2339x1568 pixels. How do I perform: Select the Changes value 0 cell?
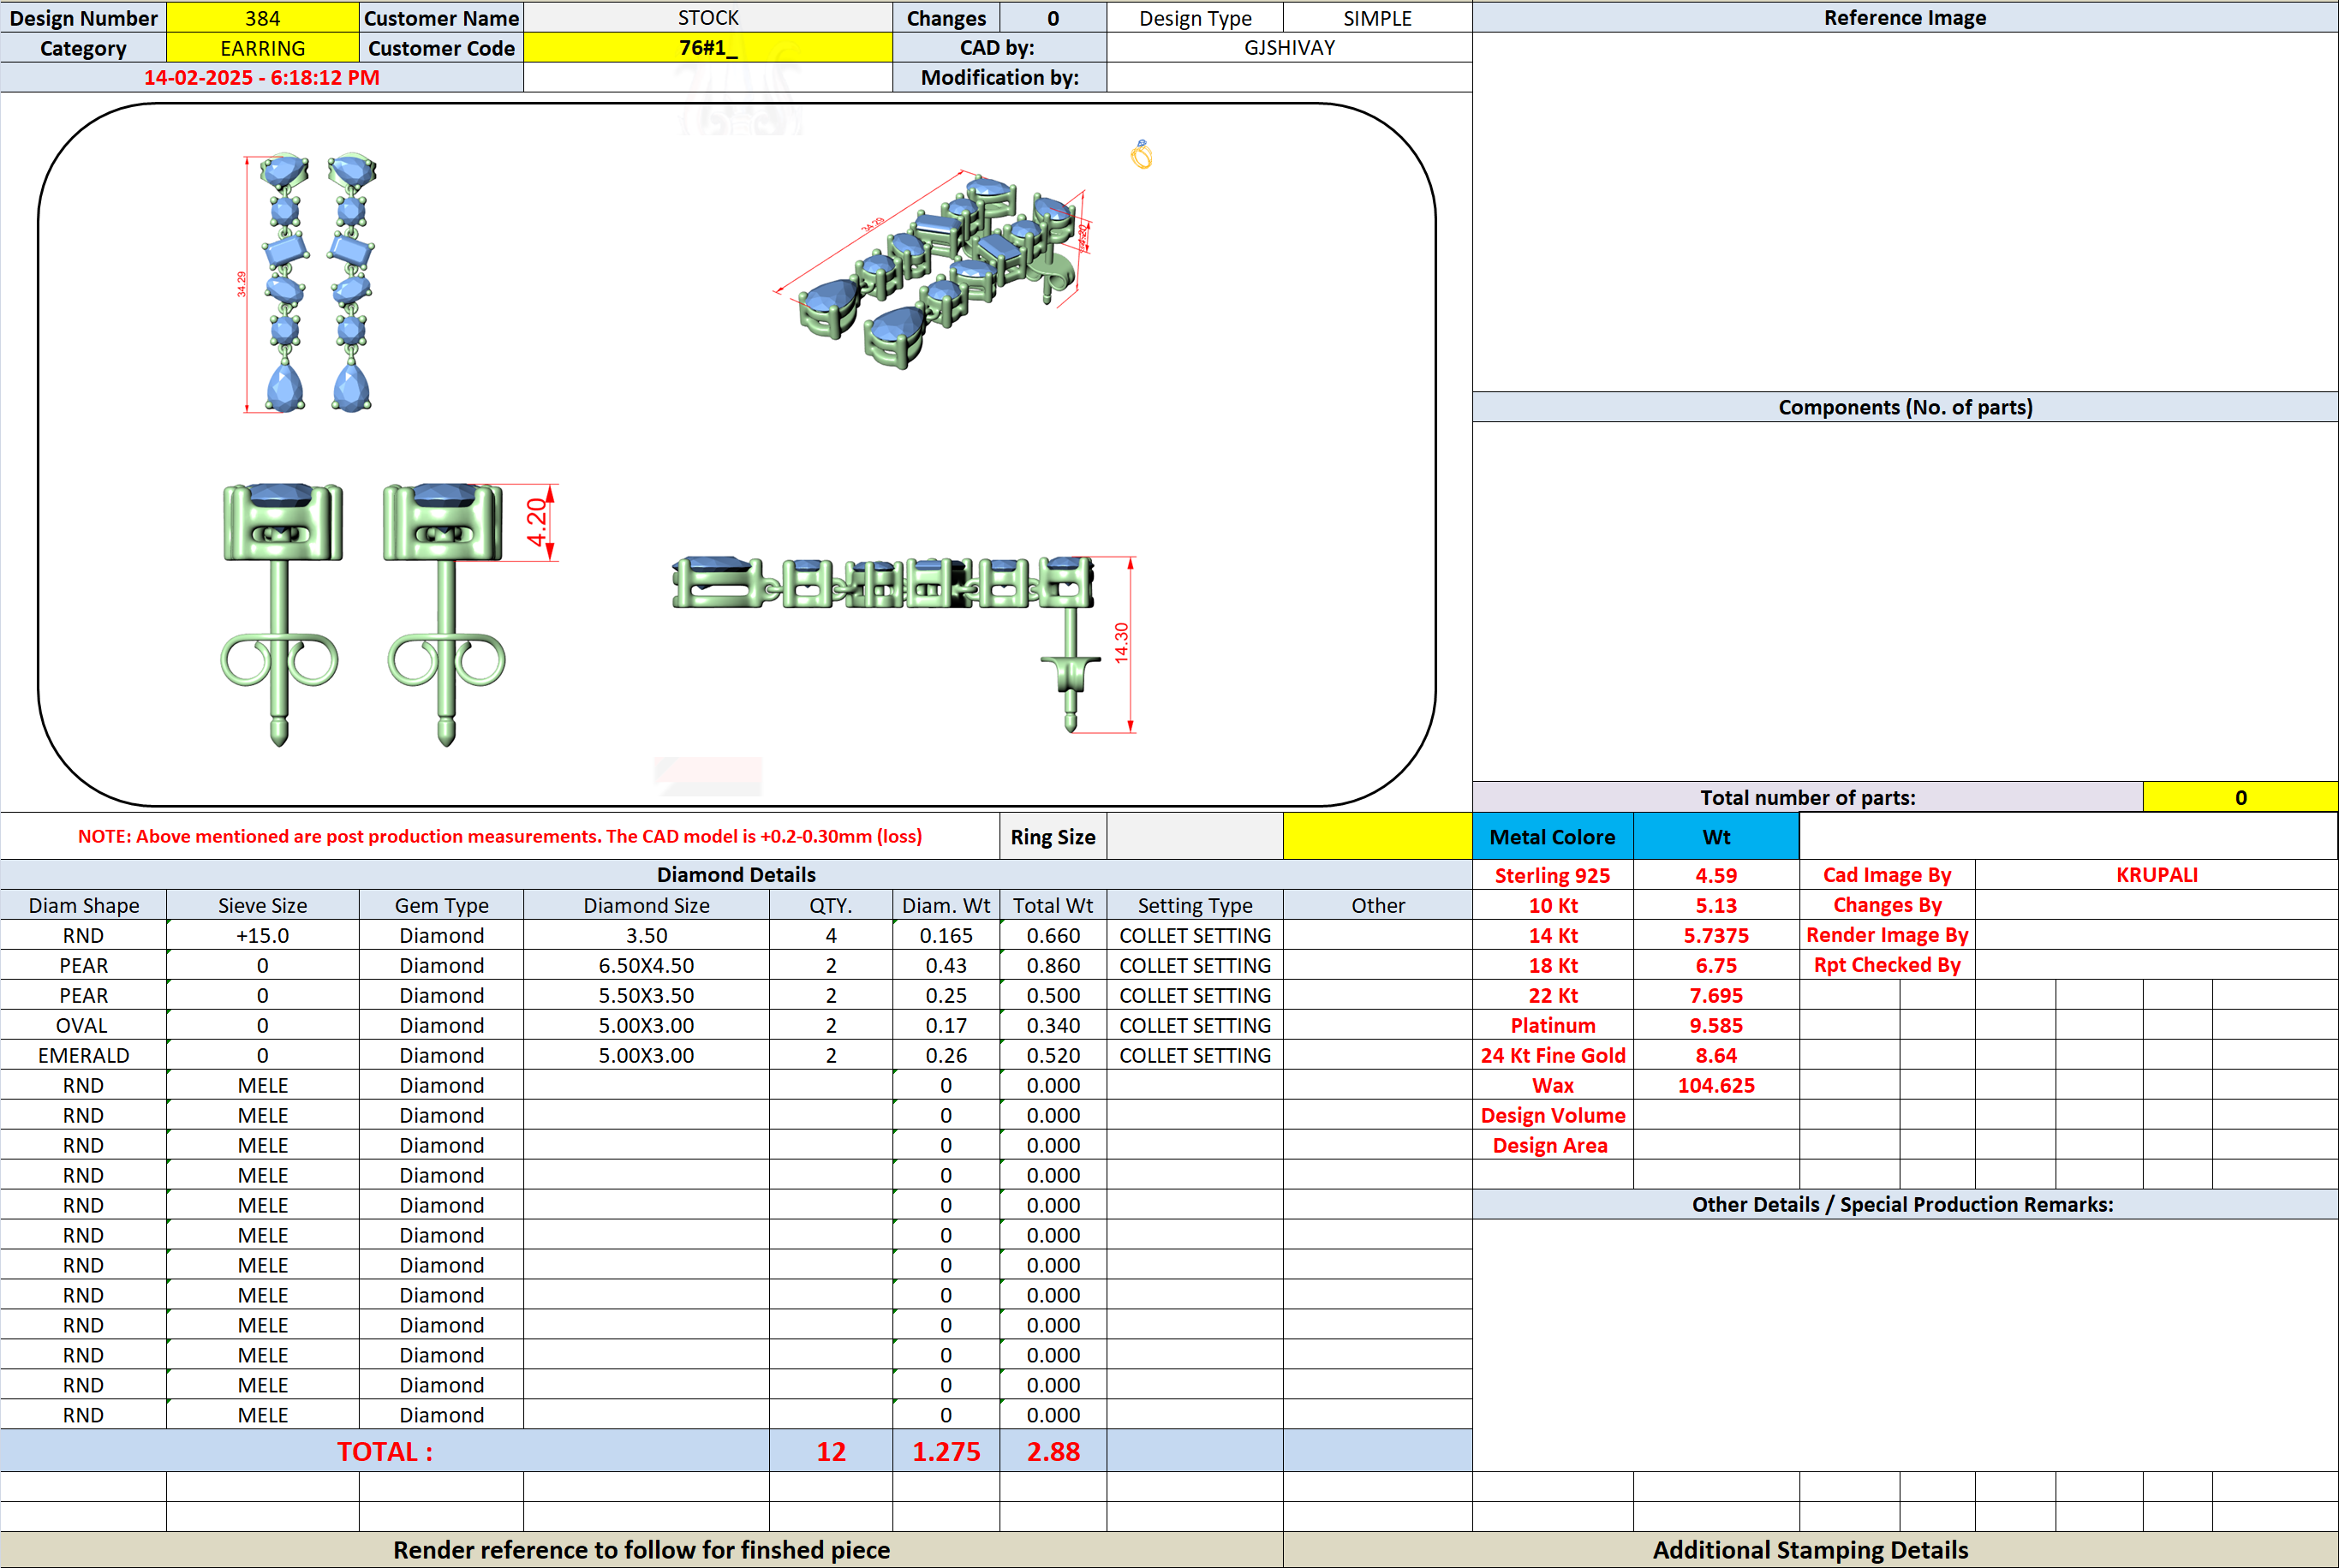(1053, 18)
